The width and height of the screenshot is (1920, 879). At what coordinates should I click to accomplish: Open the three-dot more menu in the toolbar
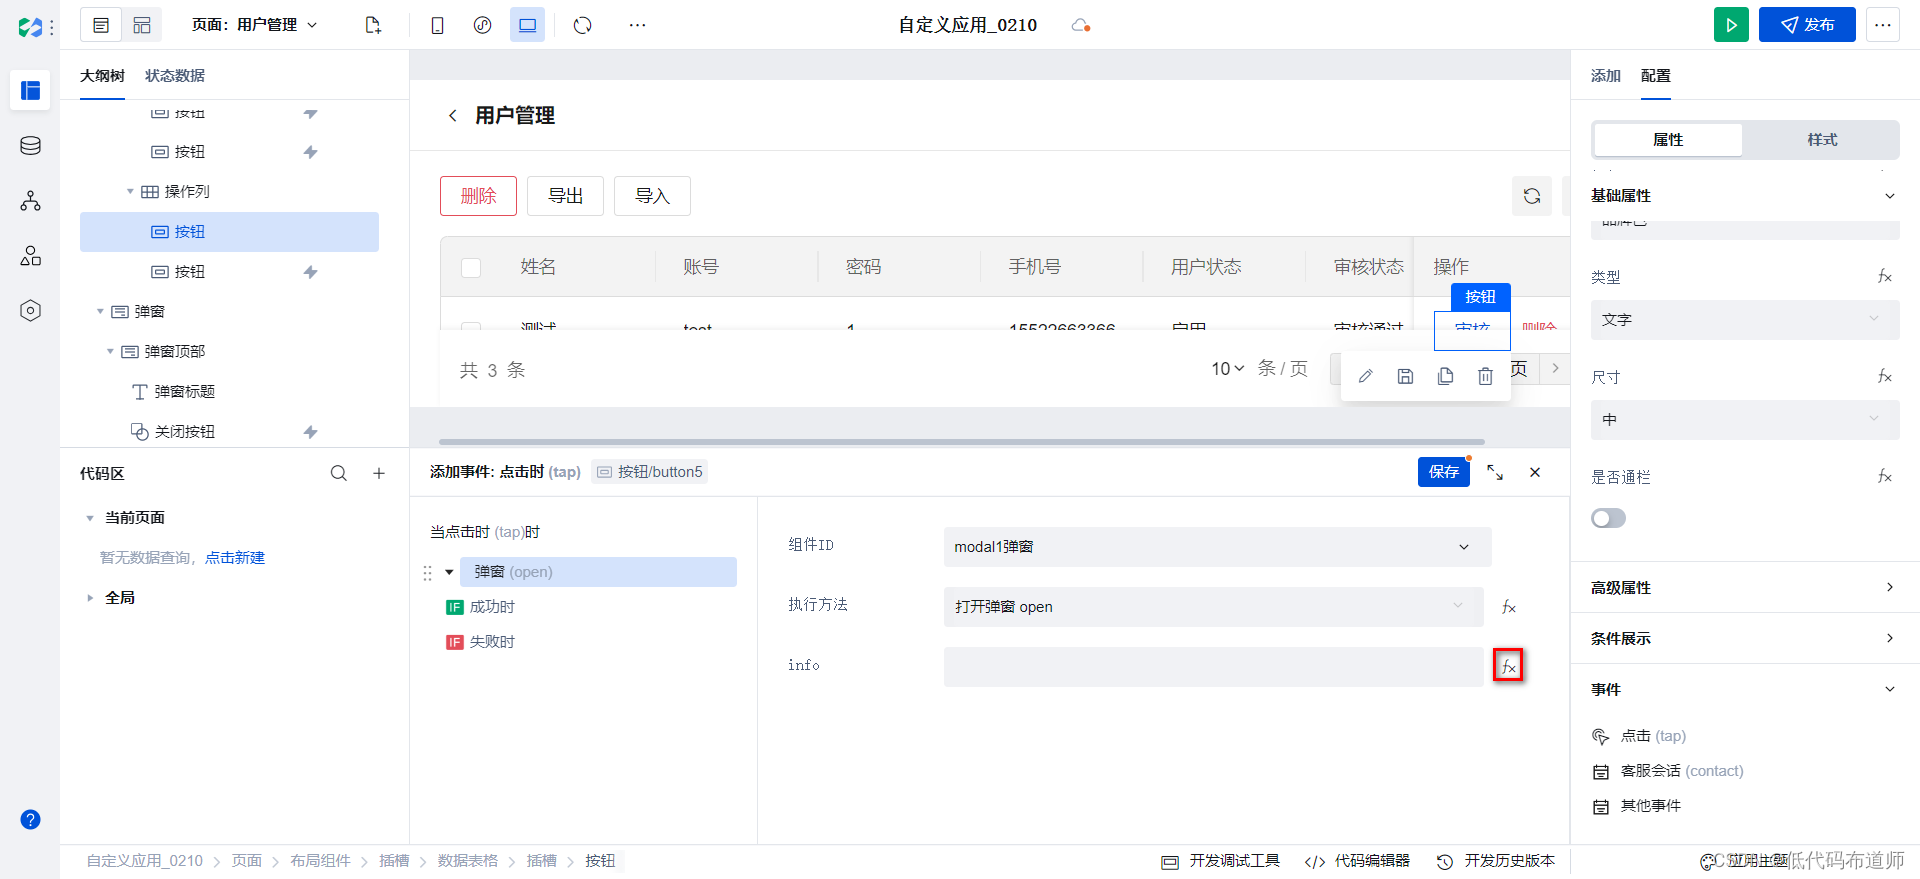tap(637, 25)
